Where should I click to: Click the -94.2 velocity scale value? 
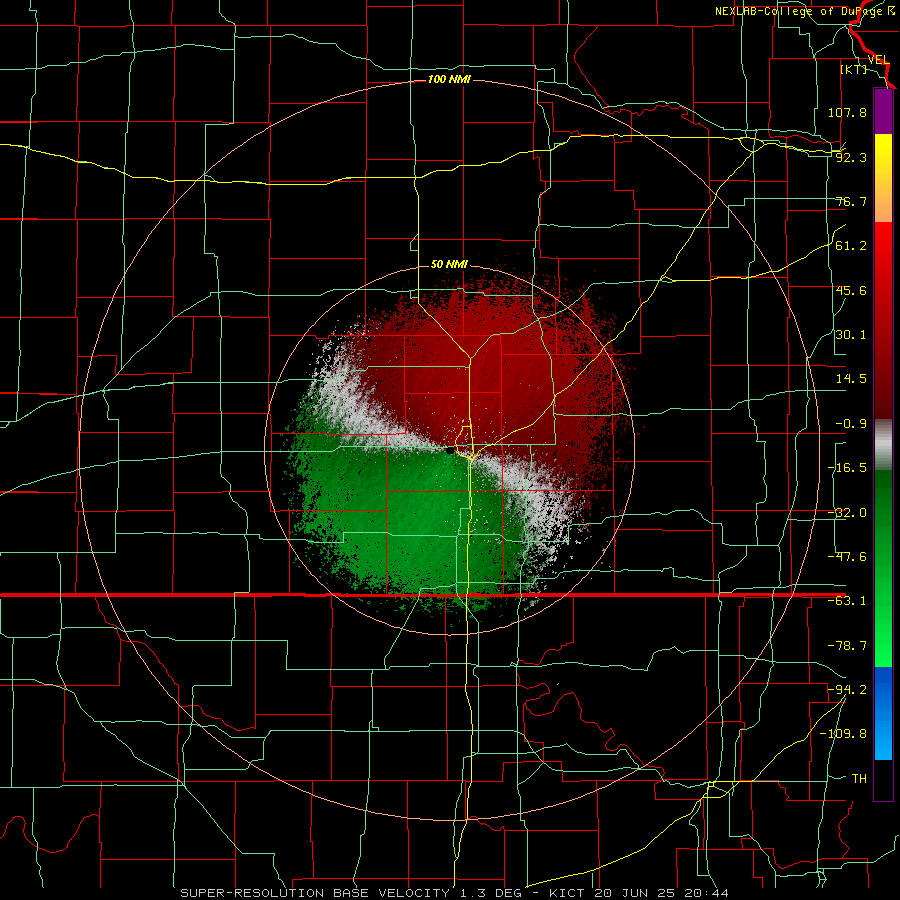point(847,690)
